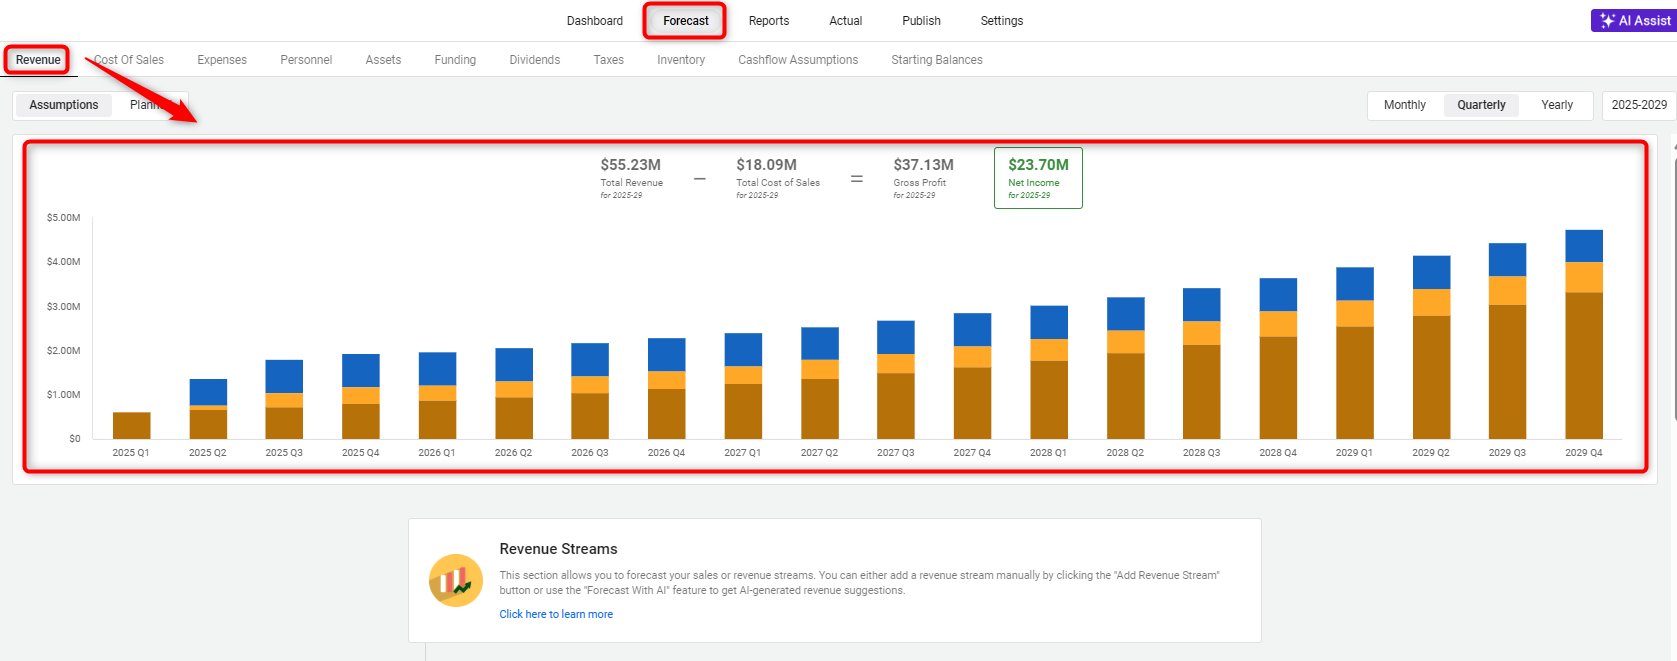Viewport: 1677px width, 661px height.
Task: Click the 'Click here to learn more' link
Action: [556, 614]
